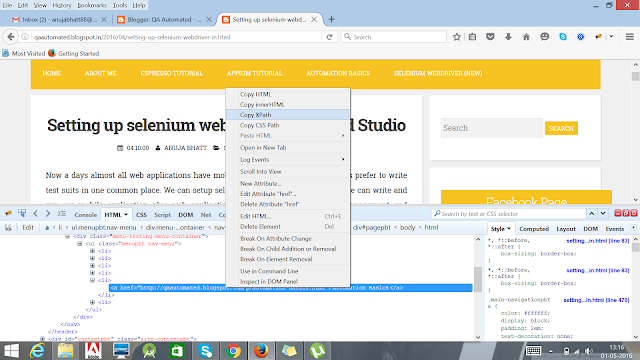Expand the div contentpbt node
This screenshot has width=640, height=360.
[42, 339]
